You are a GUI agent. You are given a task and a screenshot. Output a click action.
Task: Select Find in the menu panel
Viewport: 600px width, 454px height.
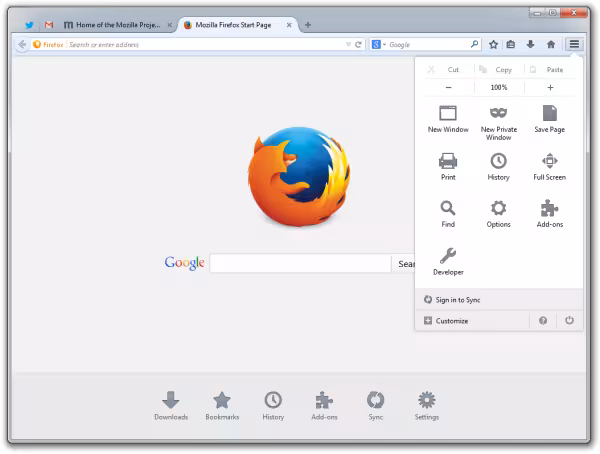(x=448, y=214)
